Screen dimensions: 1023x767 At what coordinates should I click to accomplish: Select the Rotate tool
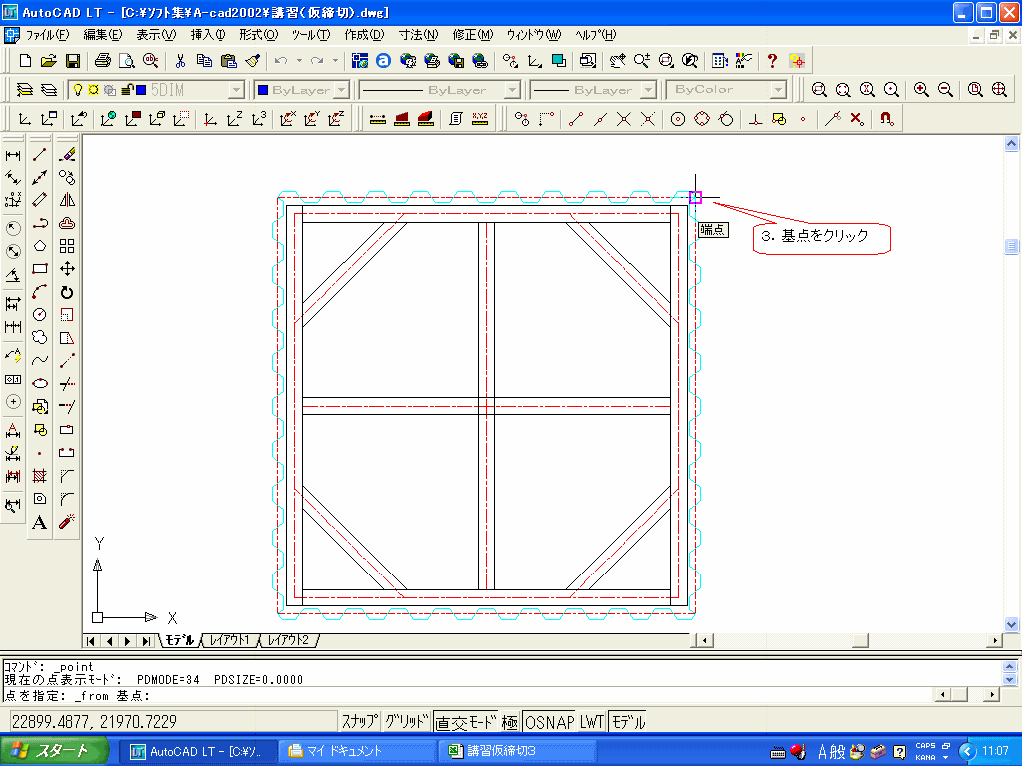click(67, 292)
